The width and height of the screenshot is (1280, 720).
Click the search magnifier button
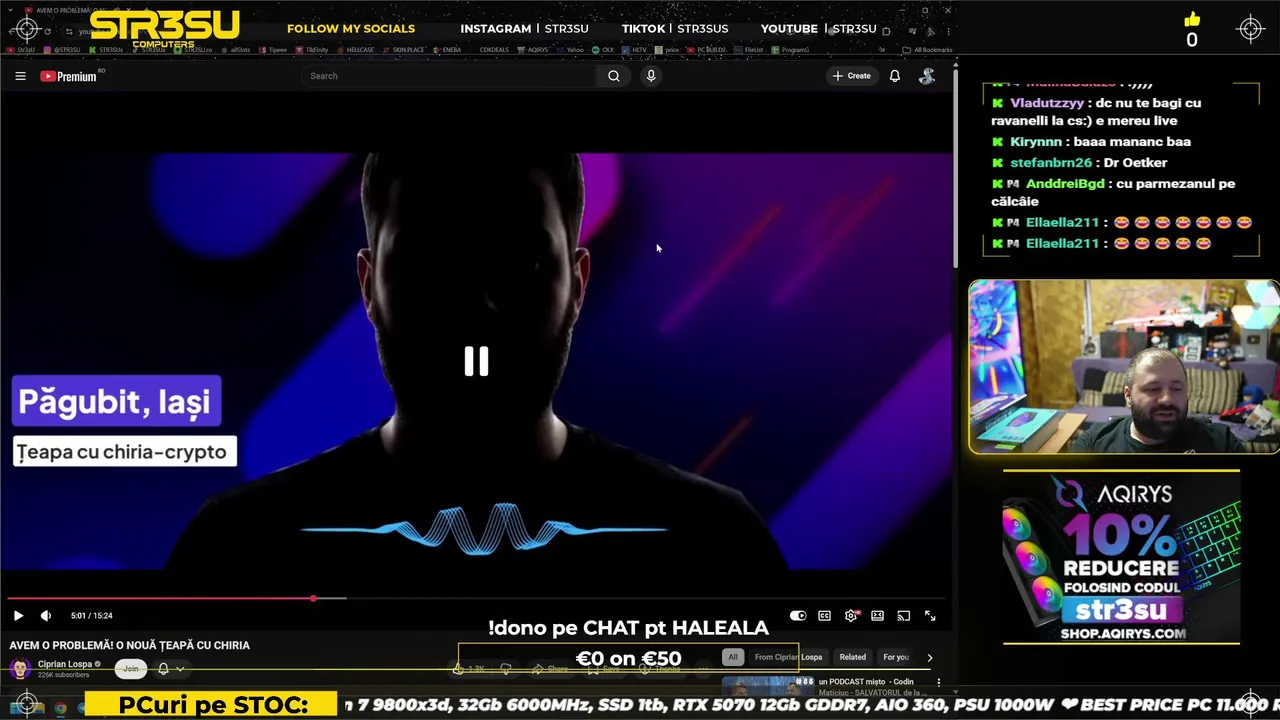coord(614,76)
